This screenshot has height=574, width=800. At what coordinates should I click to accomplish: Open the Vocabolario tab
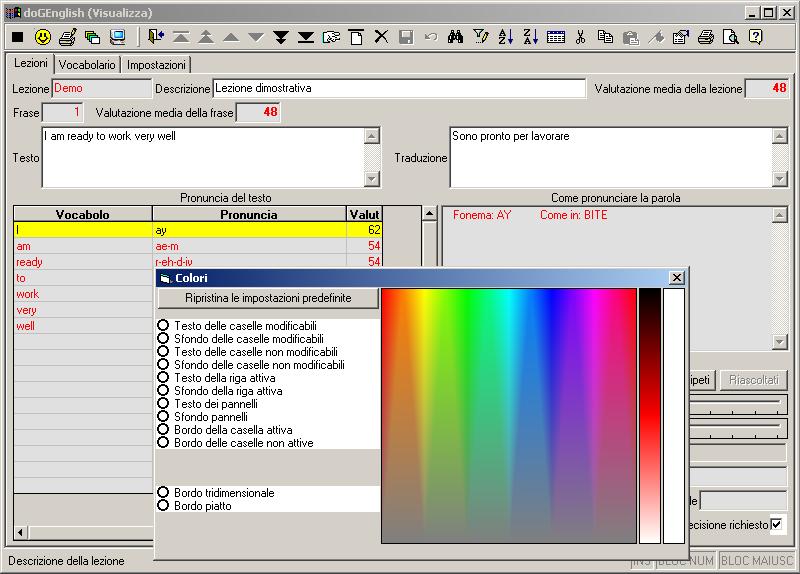87,65
